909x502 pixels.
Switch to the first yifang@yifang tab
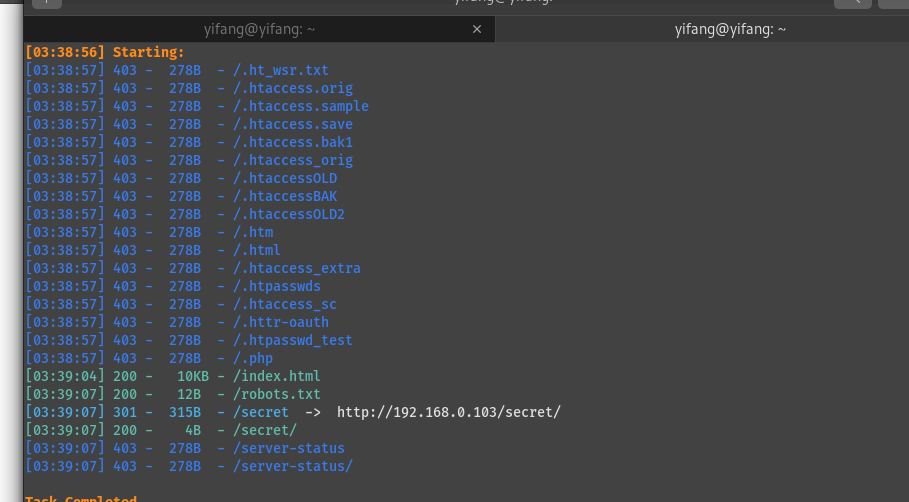[259, 29]
